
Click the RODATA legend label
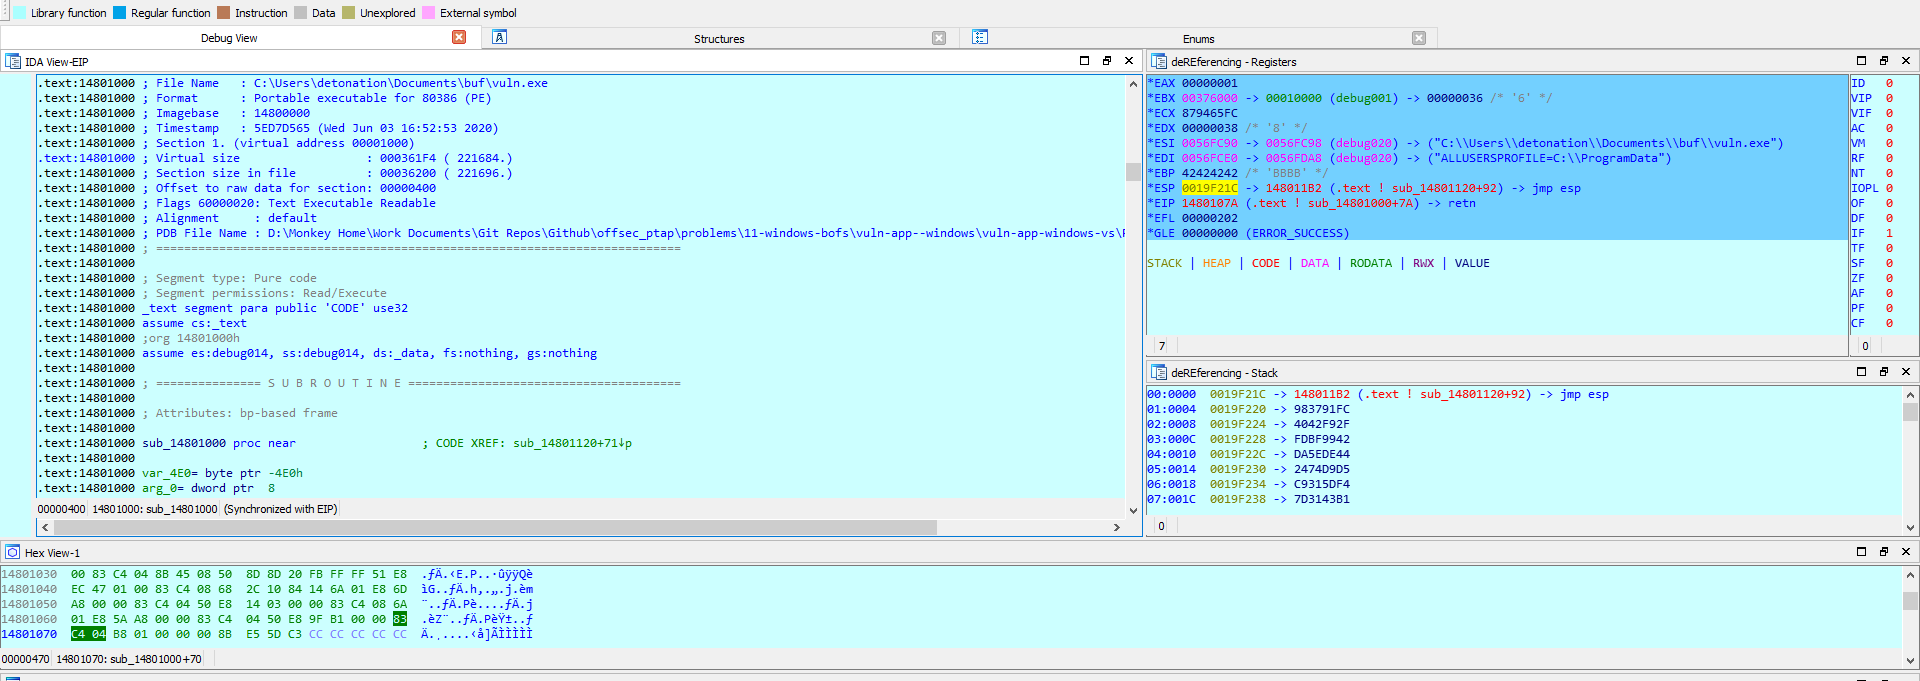coord(1370,263)
